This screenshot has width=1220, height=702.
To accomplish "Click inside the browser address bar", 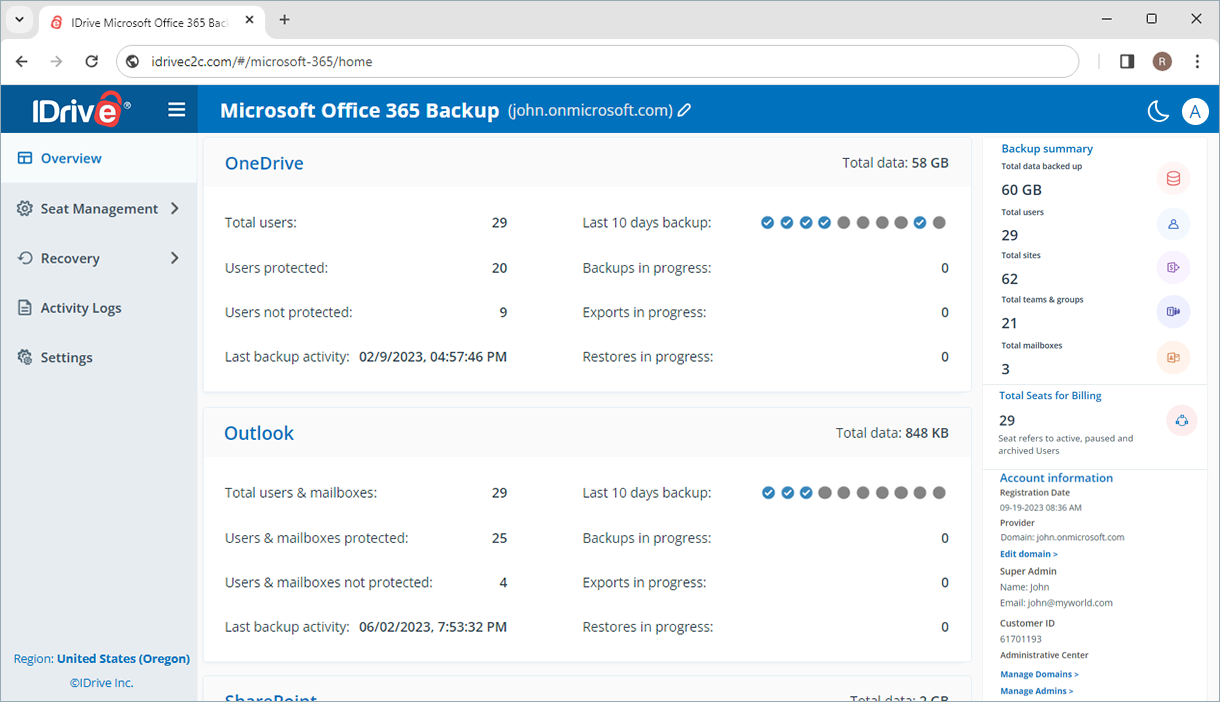I will [x=400, y=61].
